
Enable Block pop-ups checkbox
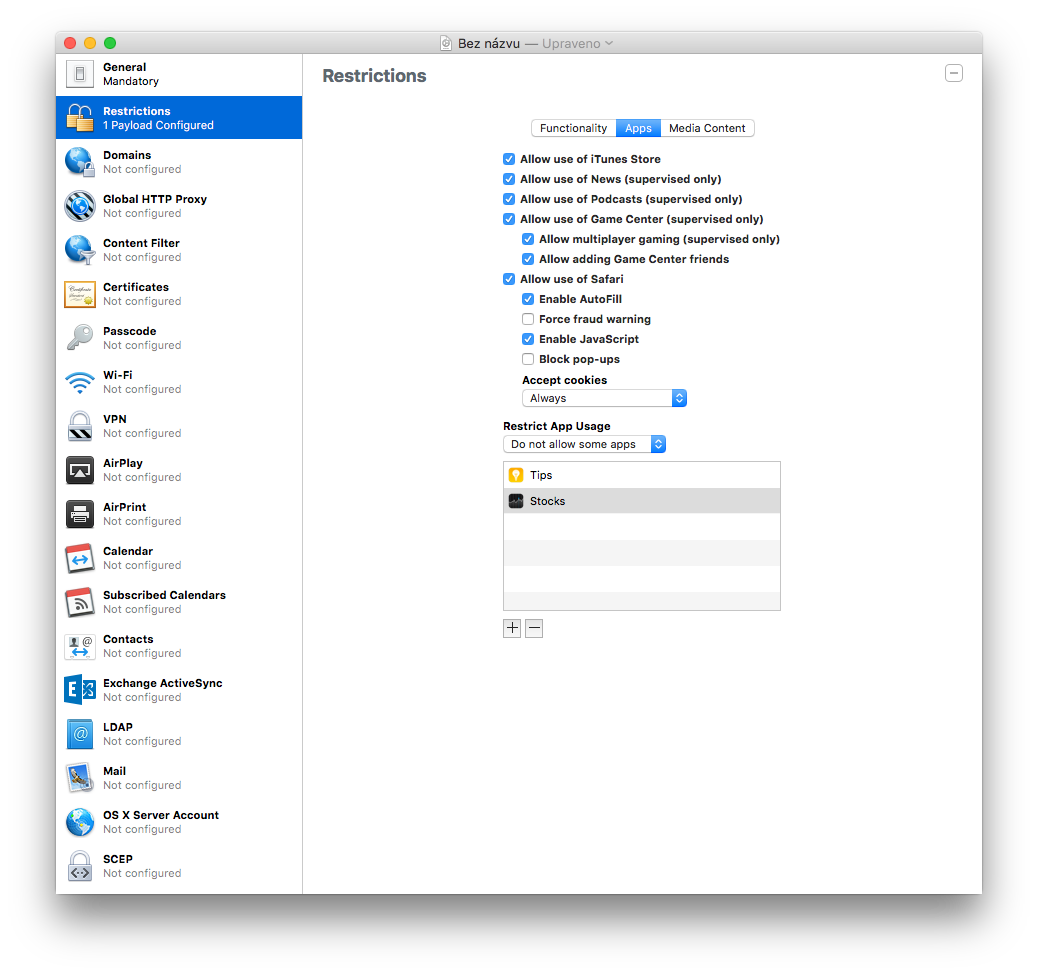point(528,359)
